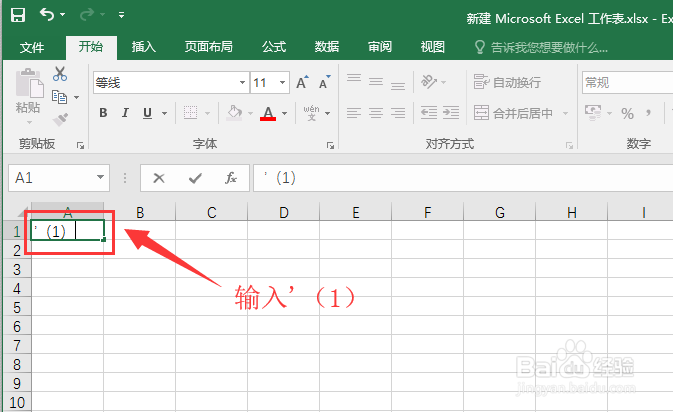Viewport: 673px width, 412px height.
Task: Toggle 自动换行 wrap text
Action: click(507, 82)
